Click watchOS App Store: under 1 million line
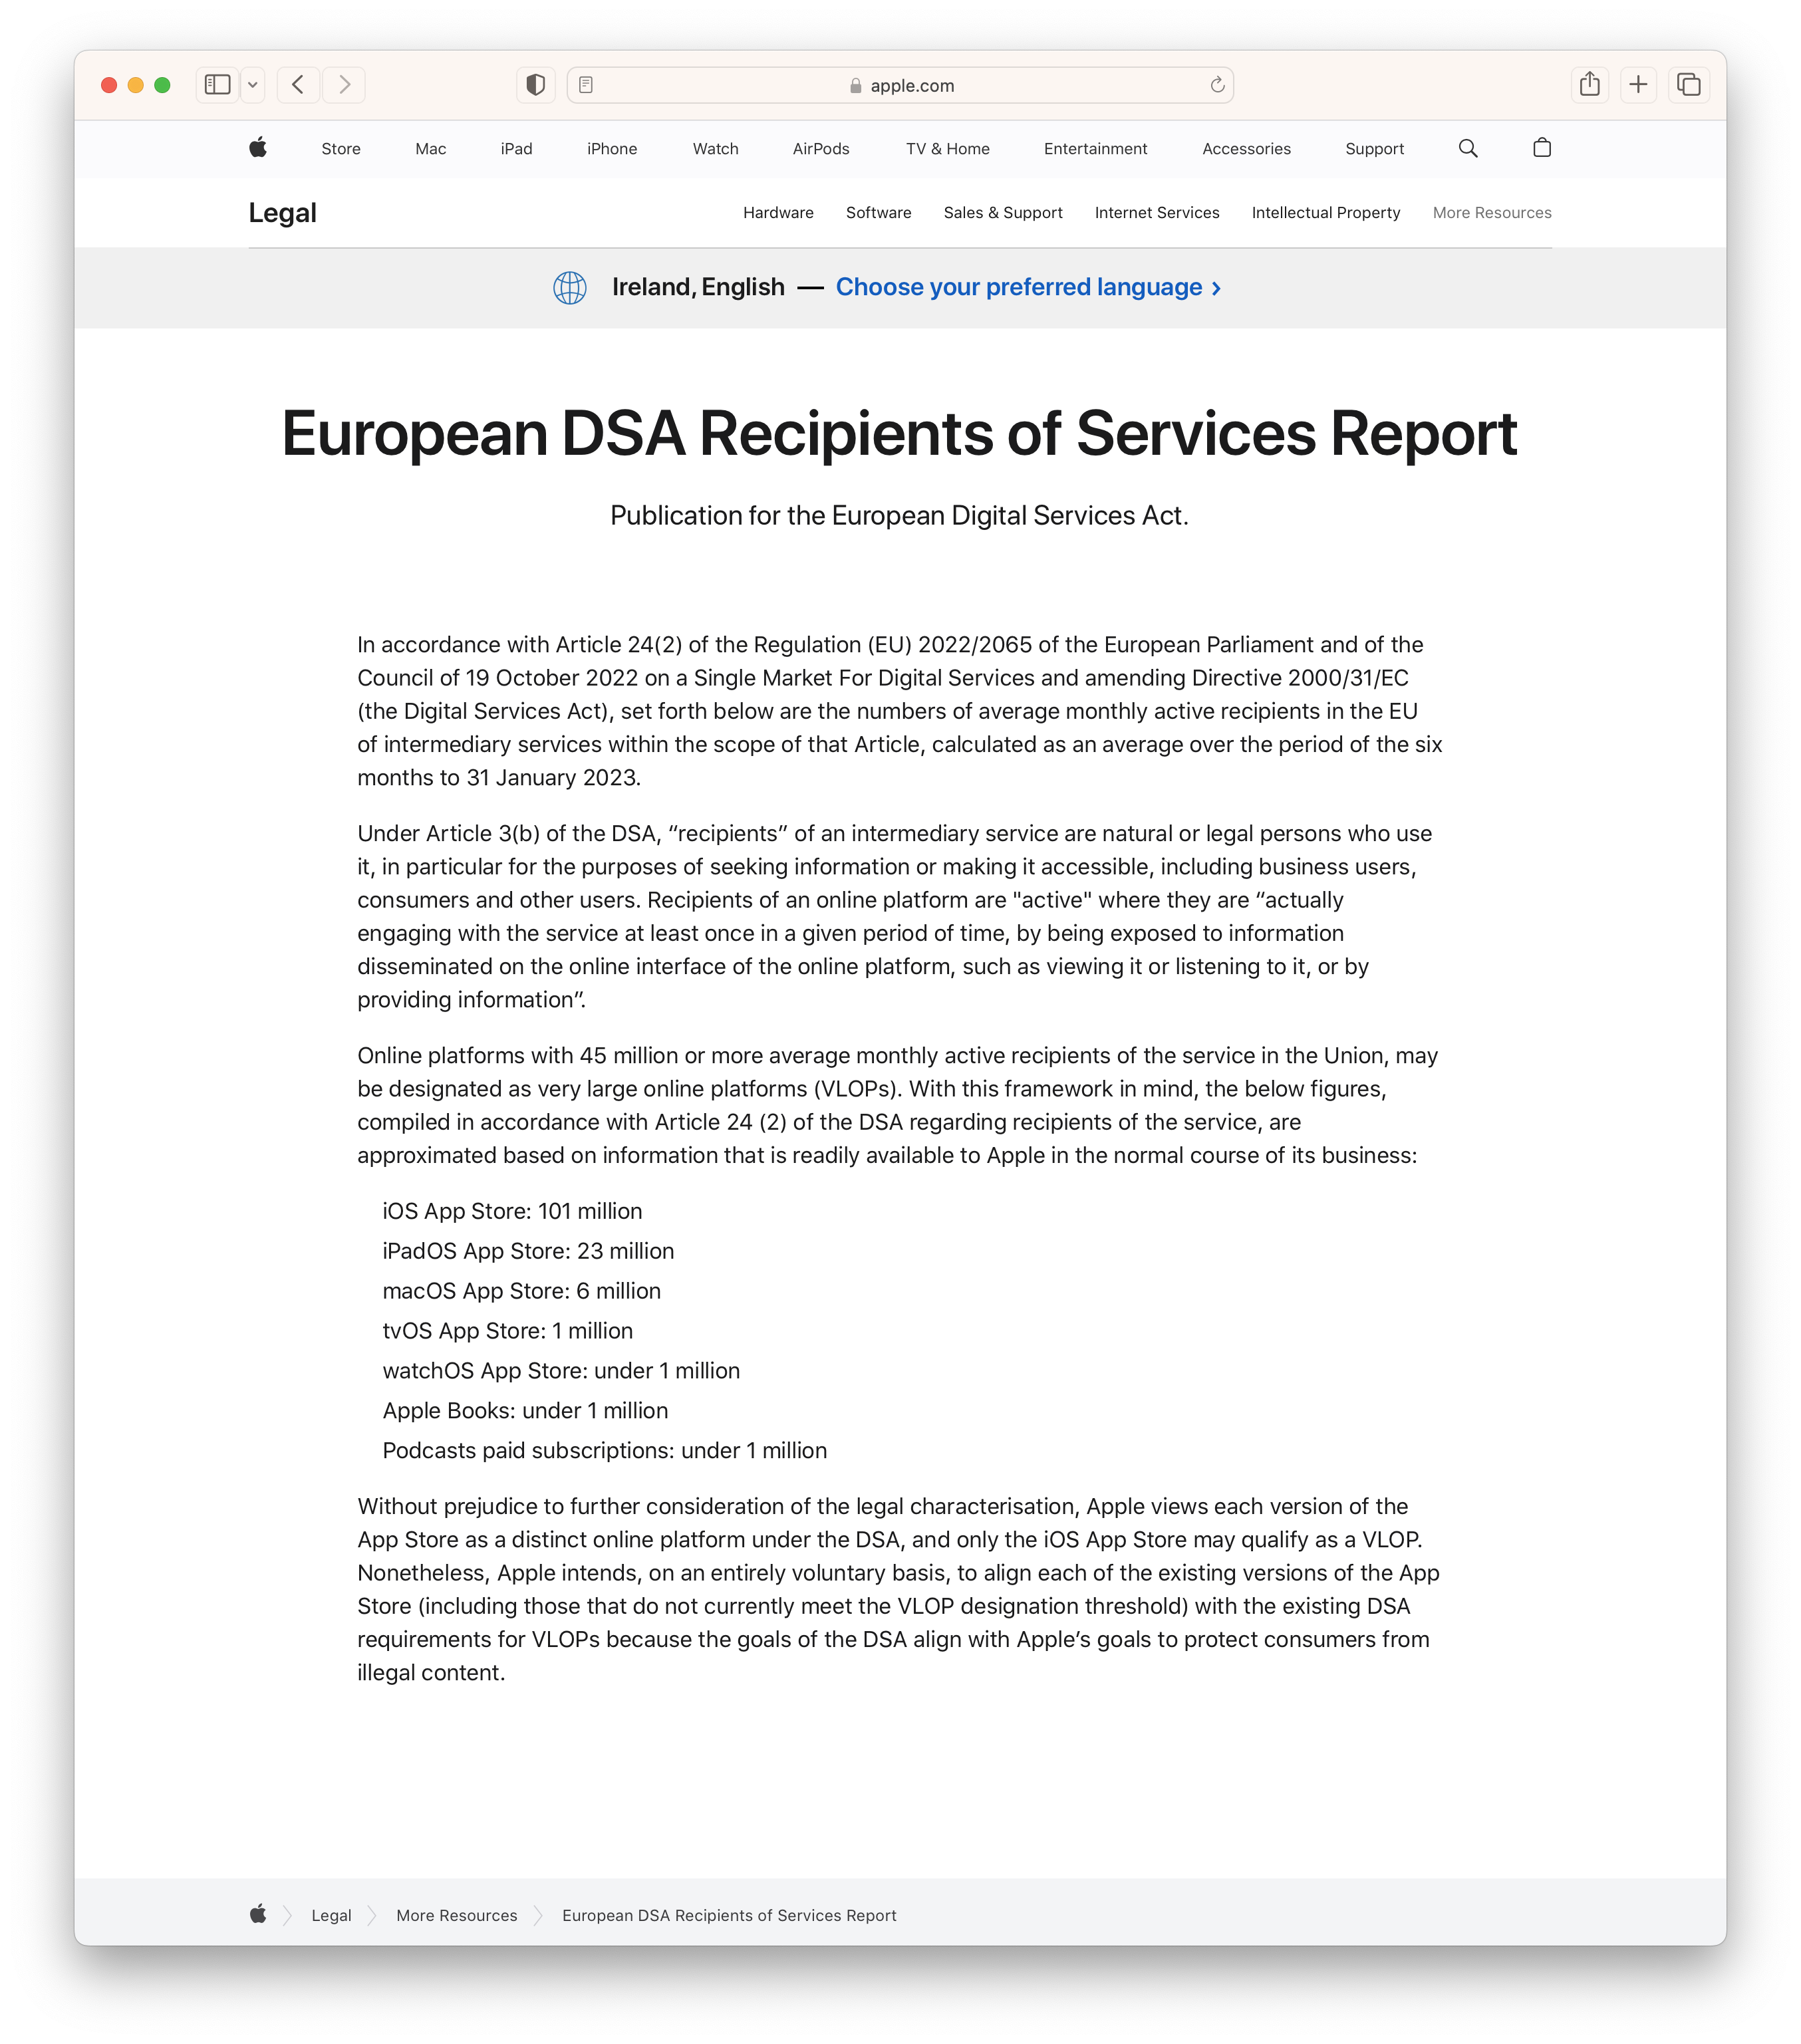1801x2044 pixels. point(561,1371)
